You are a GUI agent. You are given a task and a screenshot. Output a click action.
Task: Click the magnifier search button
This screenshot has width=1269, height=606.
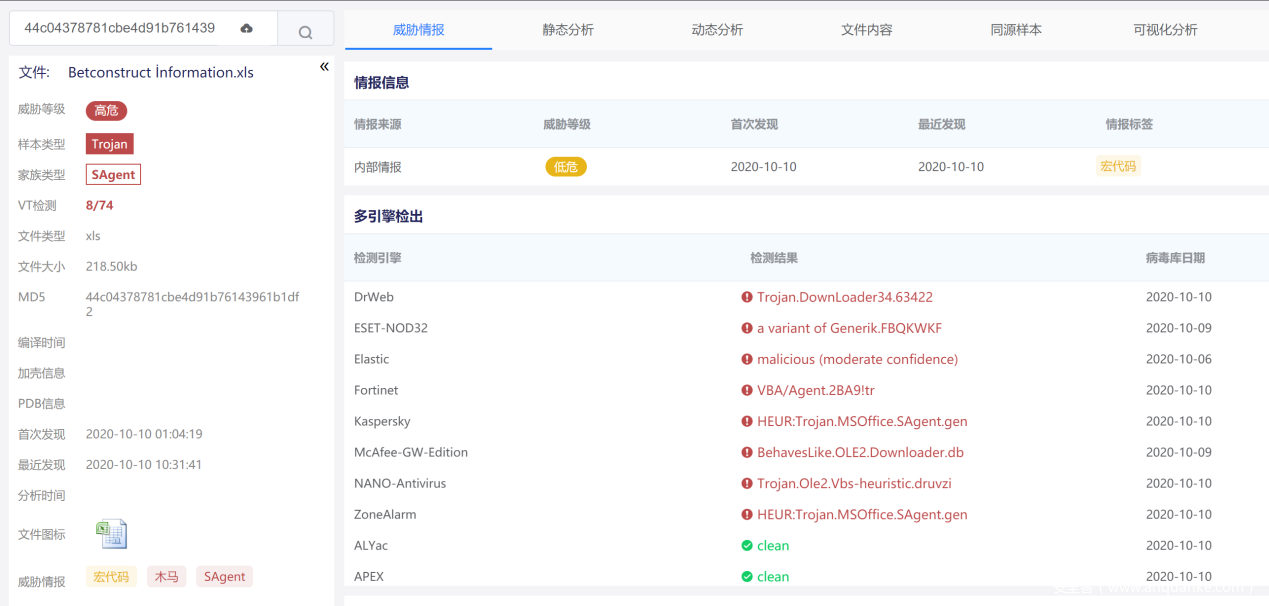[x=305, y=32]
